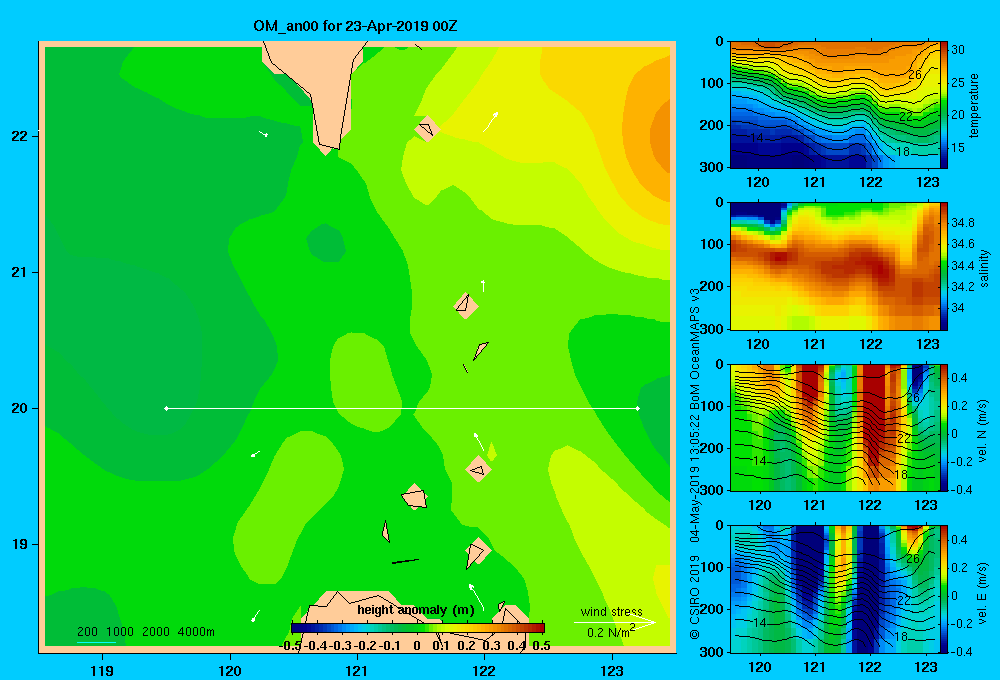Click the 18 isotherm label in the temperature panel
Screen dimensions: 1000x680
(x=902, y=152)
